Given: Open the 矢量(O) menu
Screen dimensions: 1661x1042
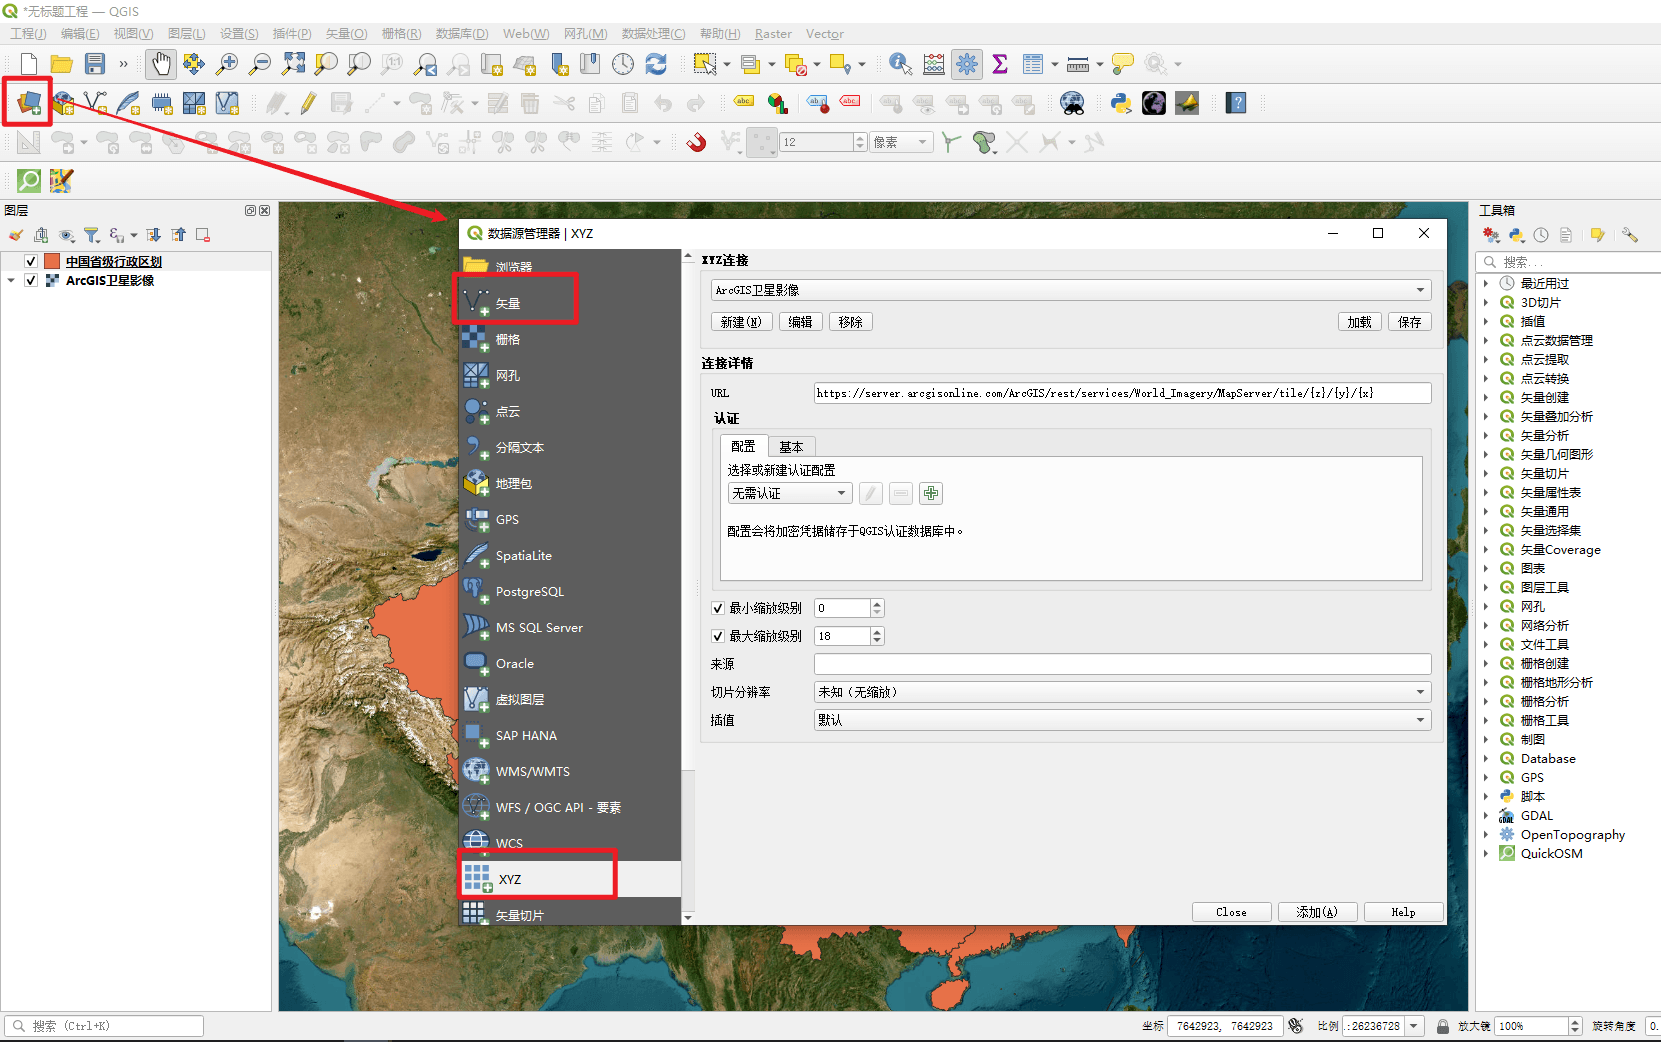Looking at the screenshot, I should click(346, 34).
